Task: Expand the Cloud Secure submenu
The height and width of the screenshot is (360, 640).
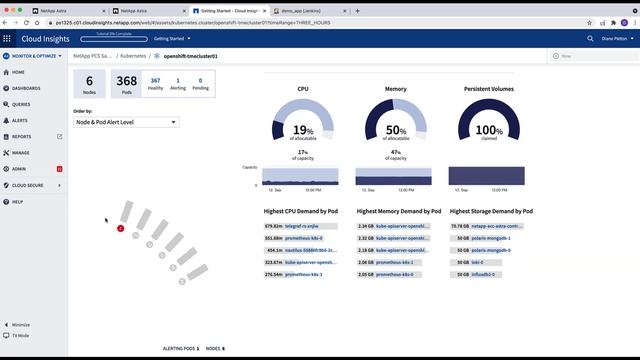Action: [x=60, y=185]
